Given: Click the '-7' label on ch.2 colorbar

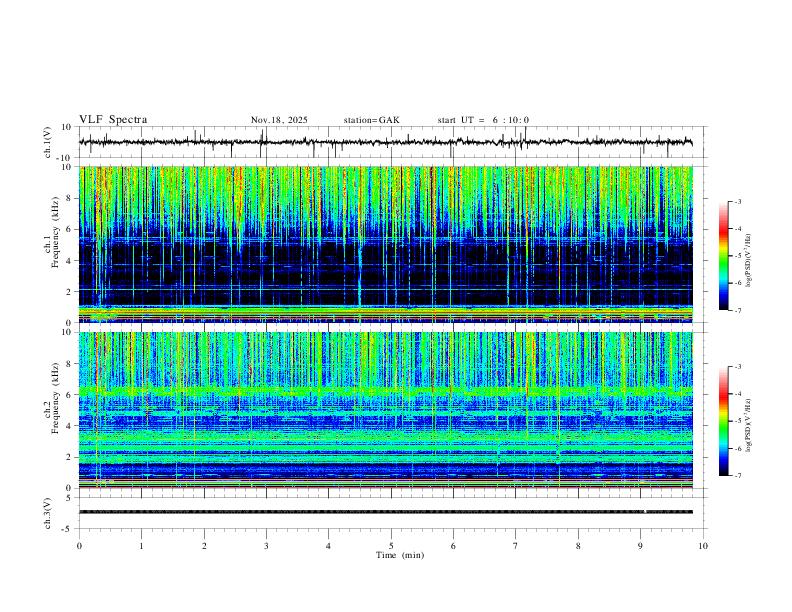Looking at the screenshot, I should (x=737, y=475).
